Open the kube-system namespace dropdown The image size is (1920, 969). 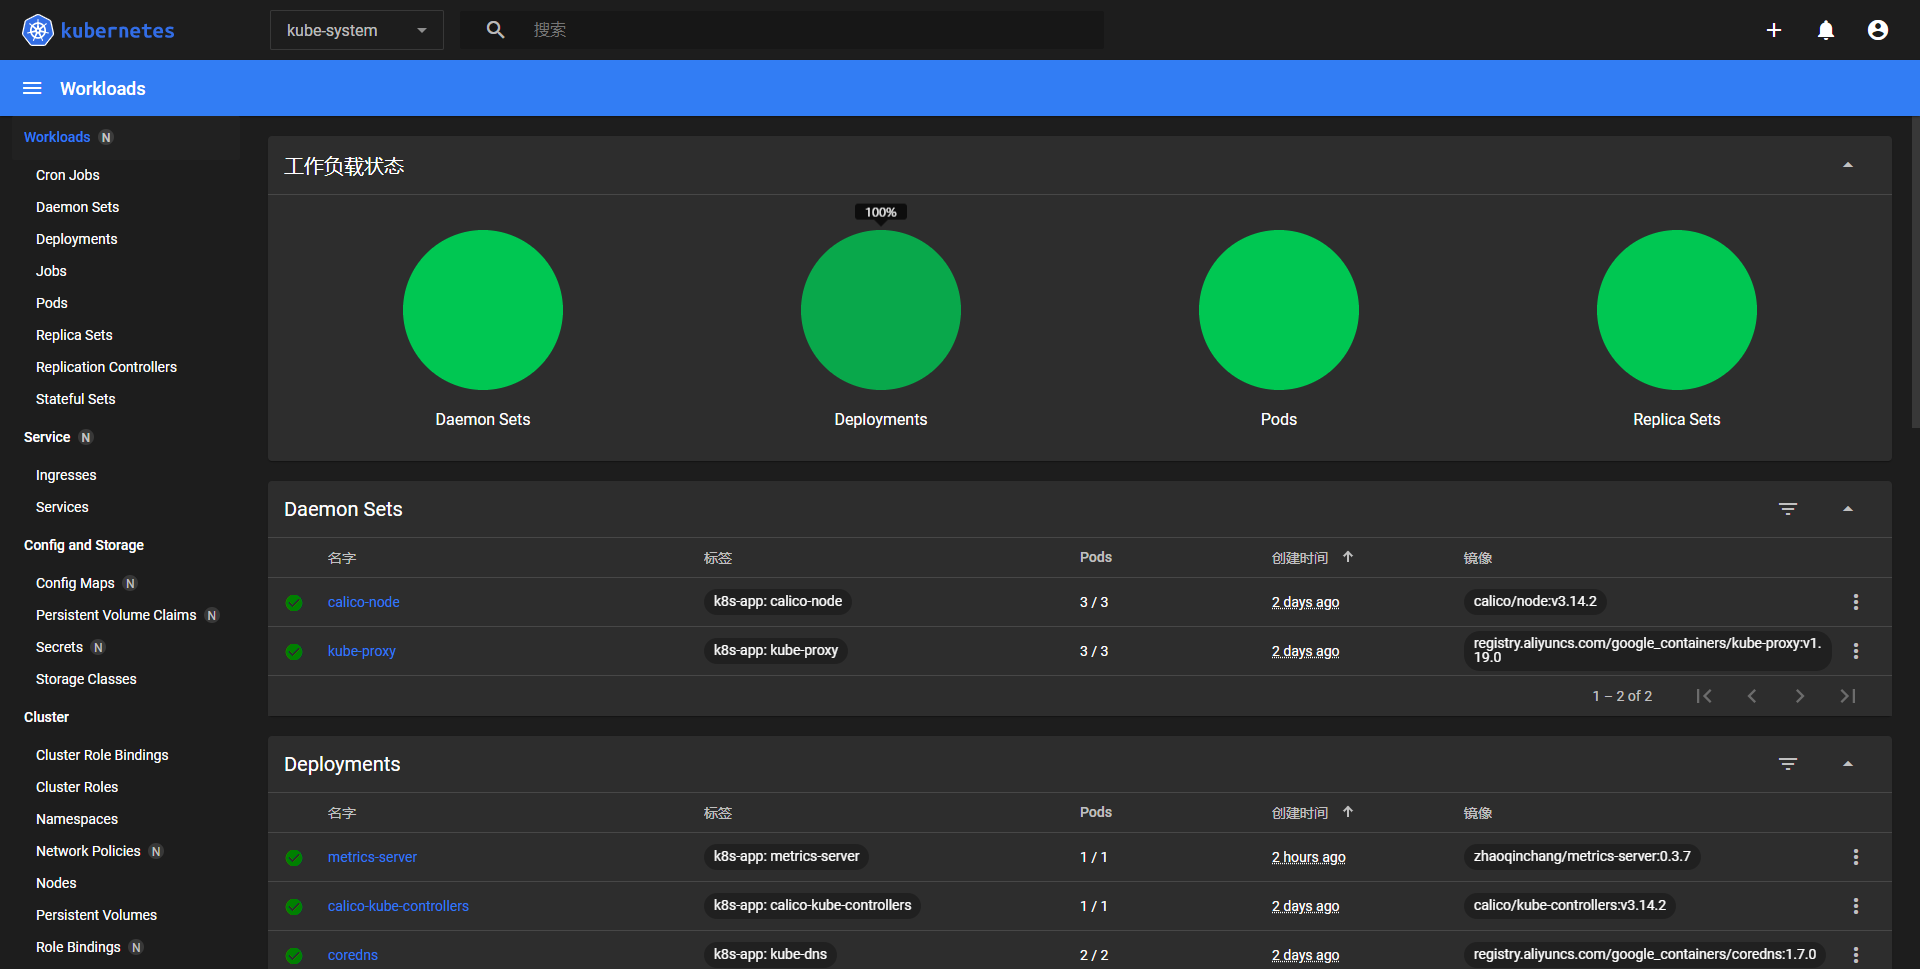coord(356,30)
